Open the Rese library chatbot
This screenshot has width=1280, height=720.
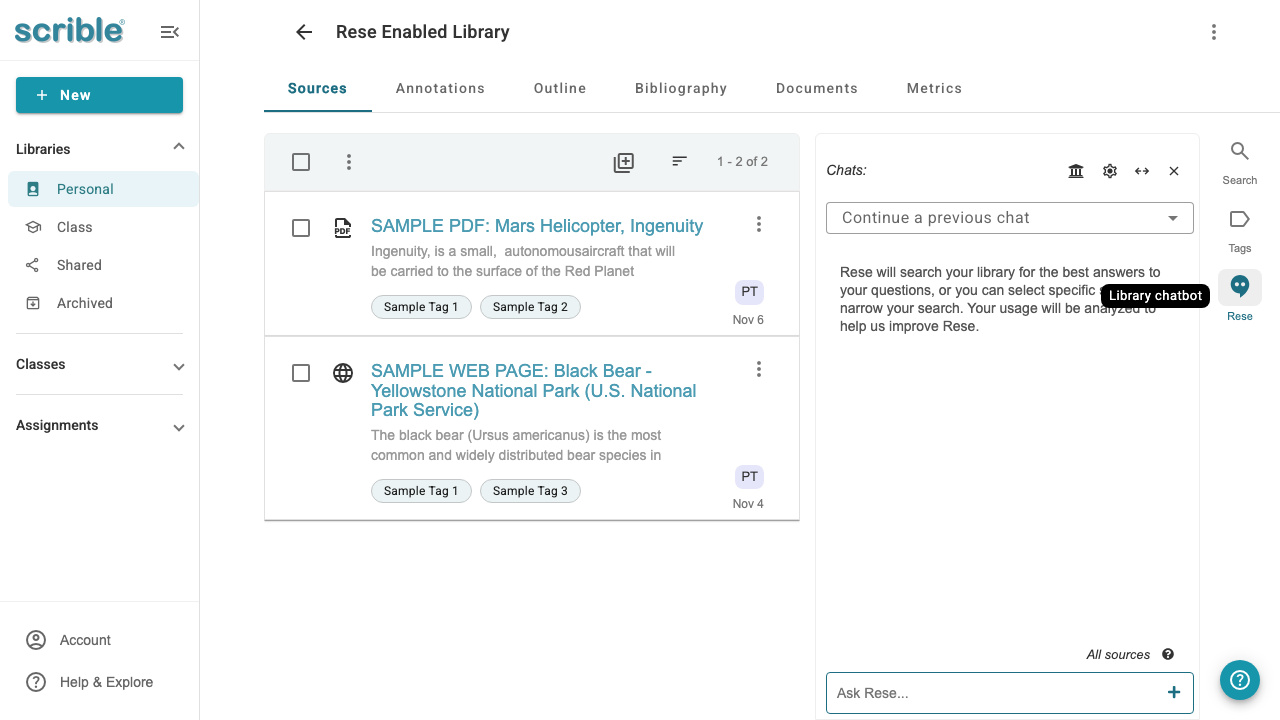[x=1239, y=287]
